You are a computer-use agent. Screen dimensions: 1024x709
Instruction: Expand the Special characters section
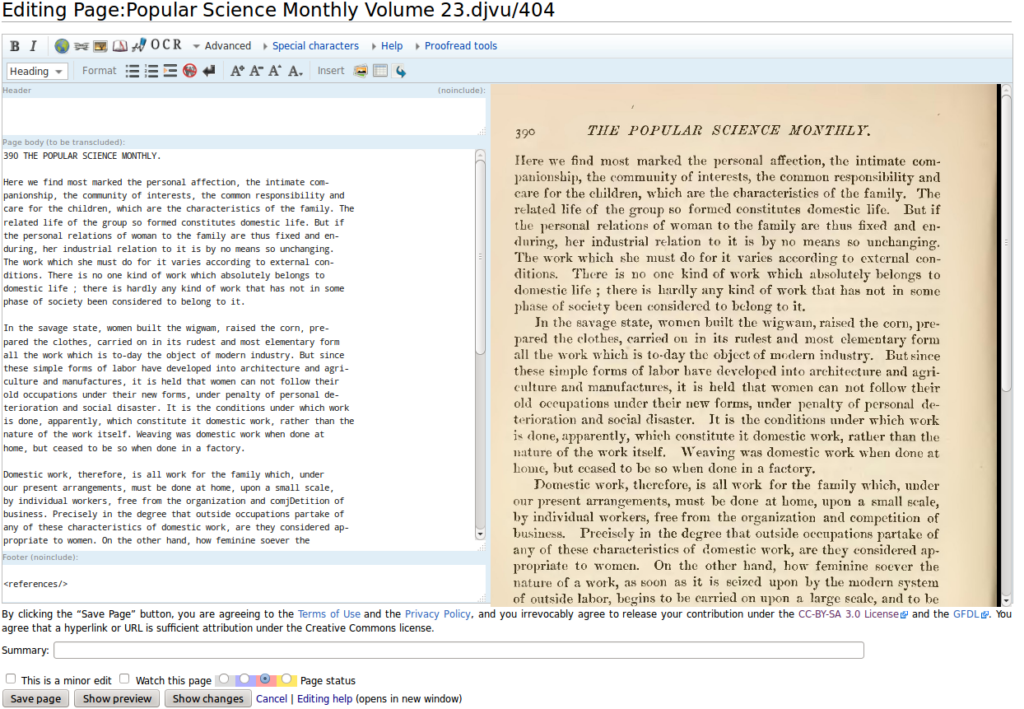tap(311, 46)
